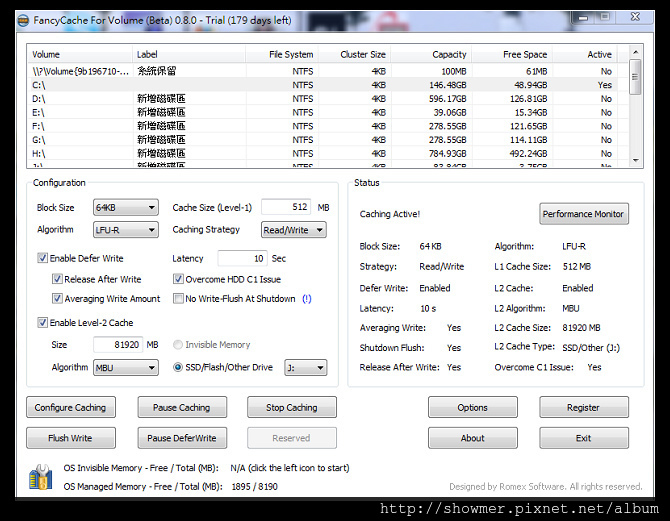Click the 596.17GB capacity cell

(x=447, y=99)
